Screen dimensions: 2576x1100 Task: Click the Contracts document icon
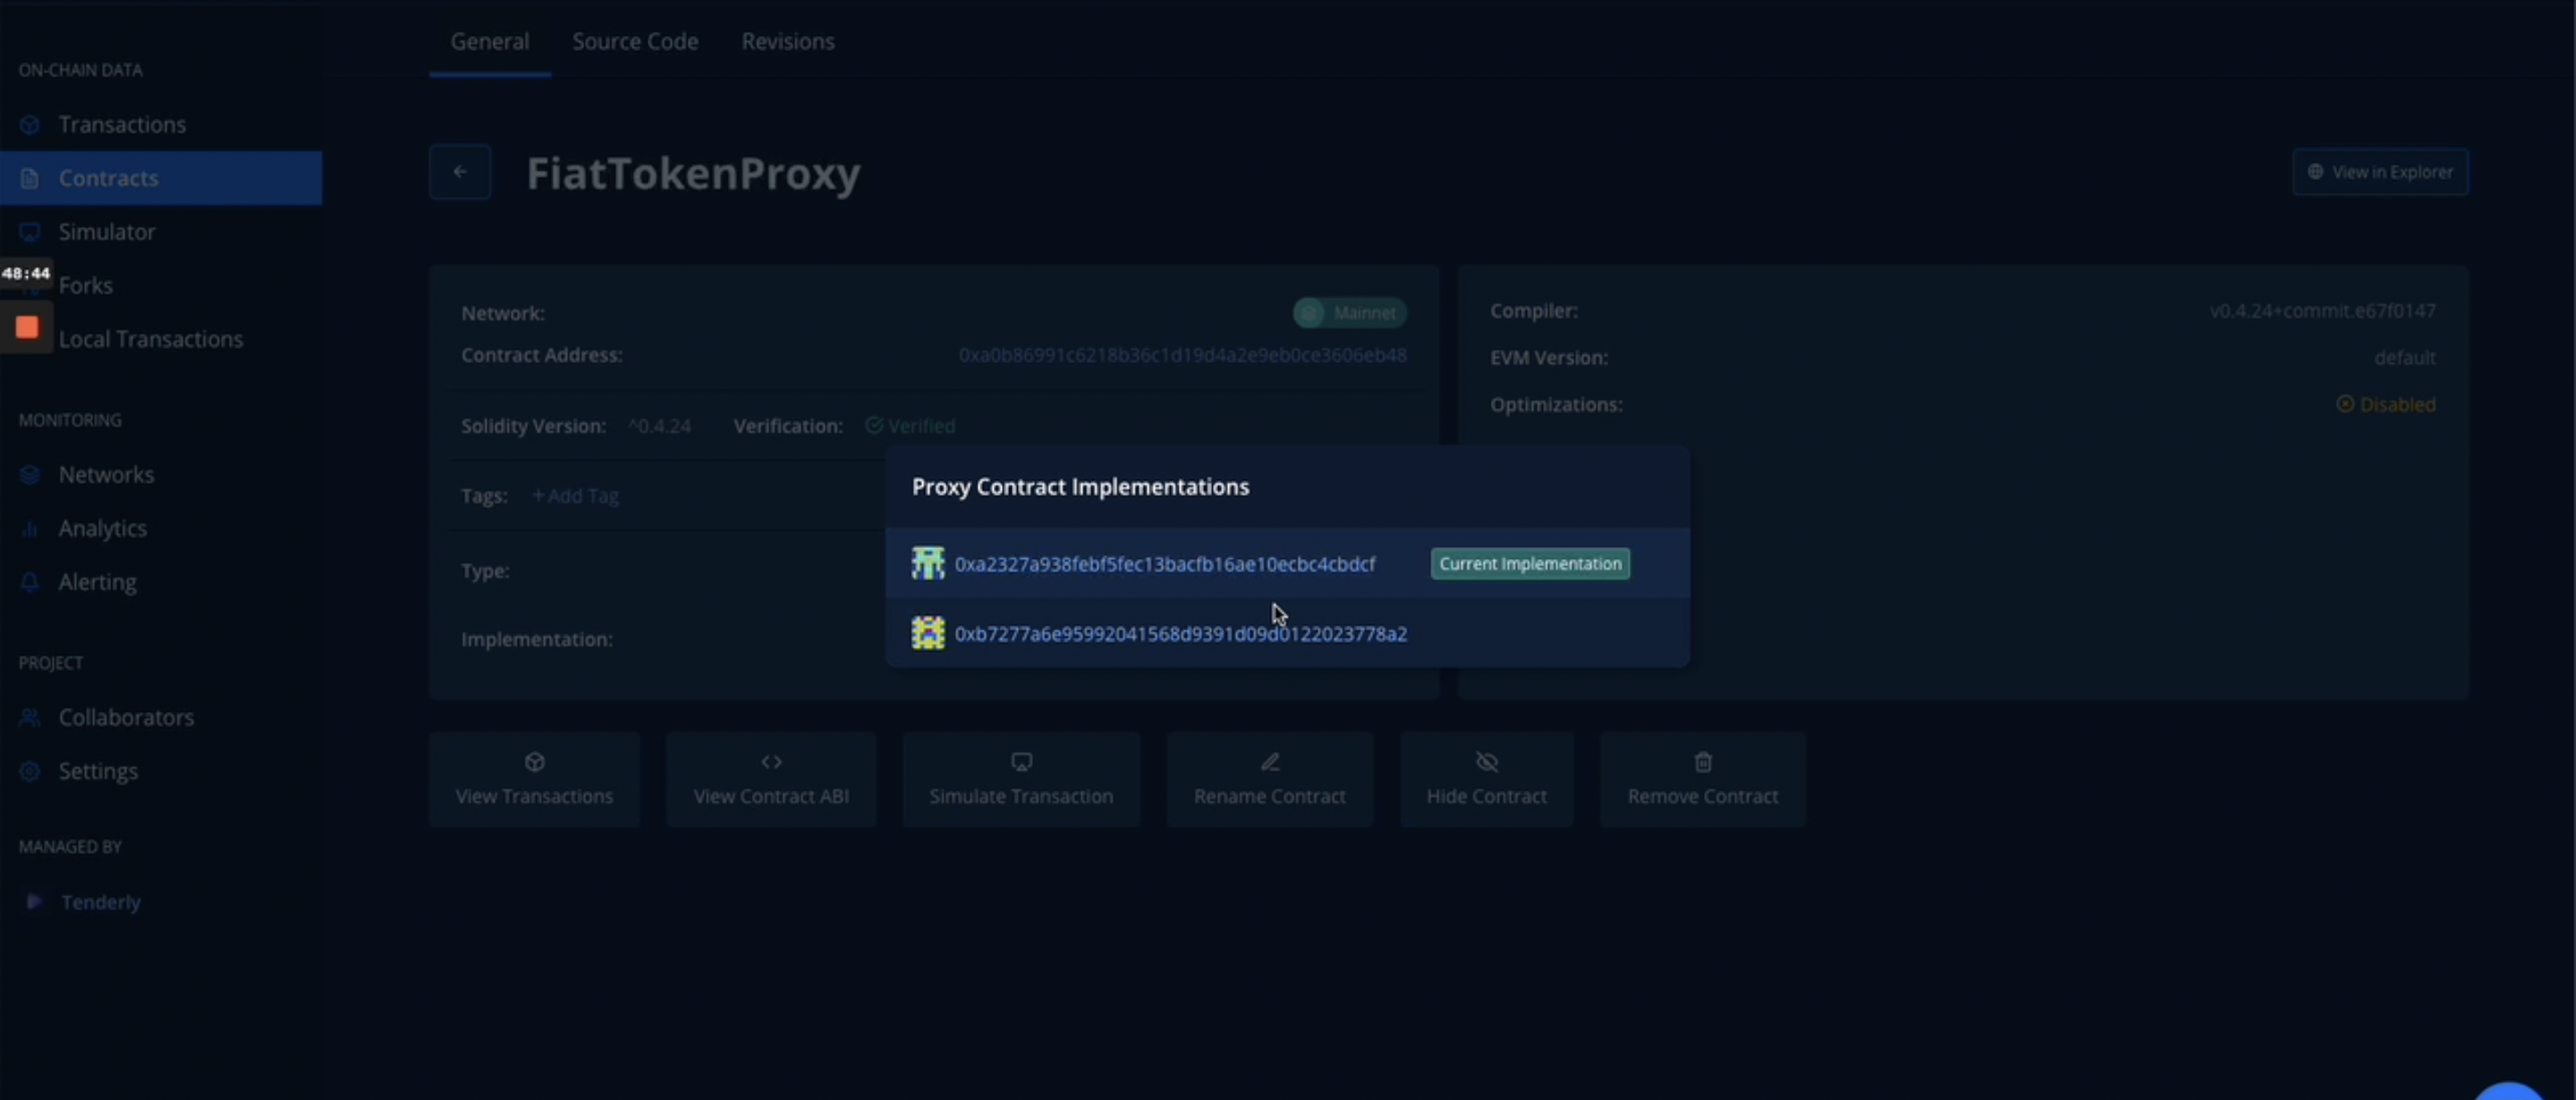point(30,178)
